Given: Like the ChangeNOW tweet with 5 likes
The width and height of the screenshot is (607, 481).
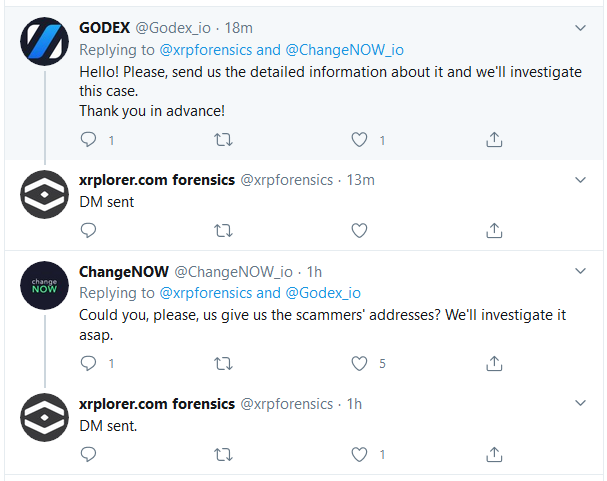Looking at the screenshot, I should tap(360, 364).
